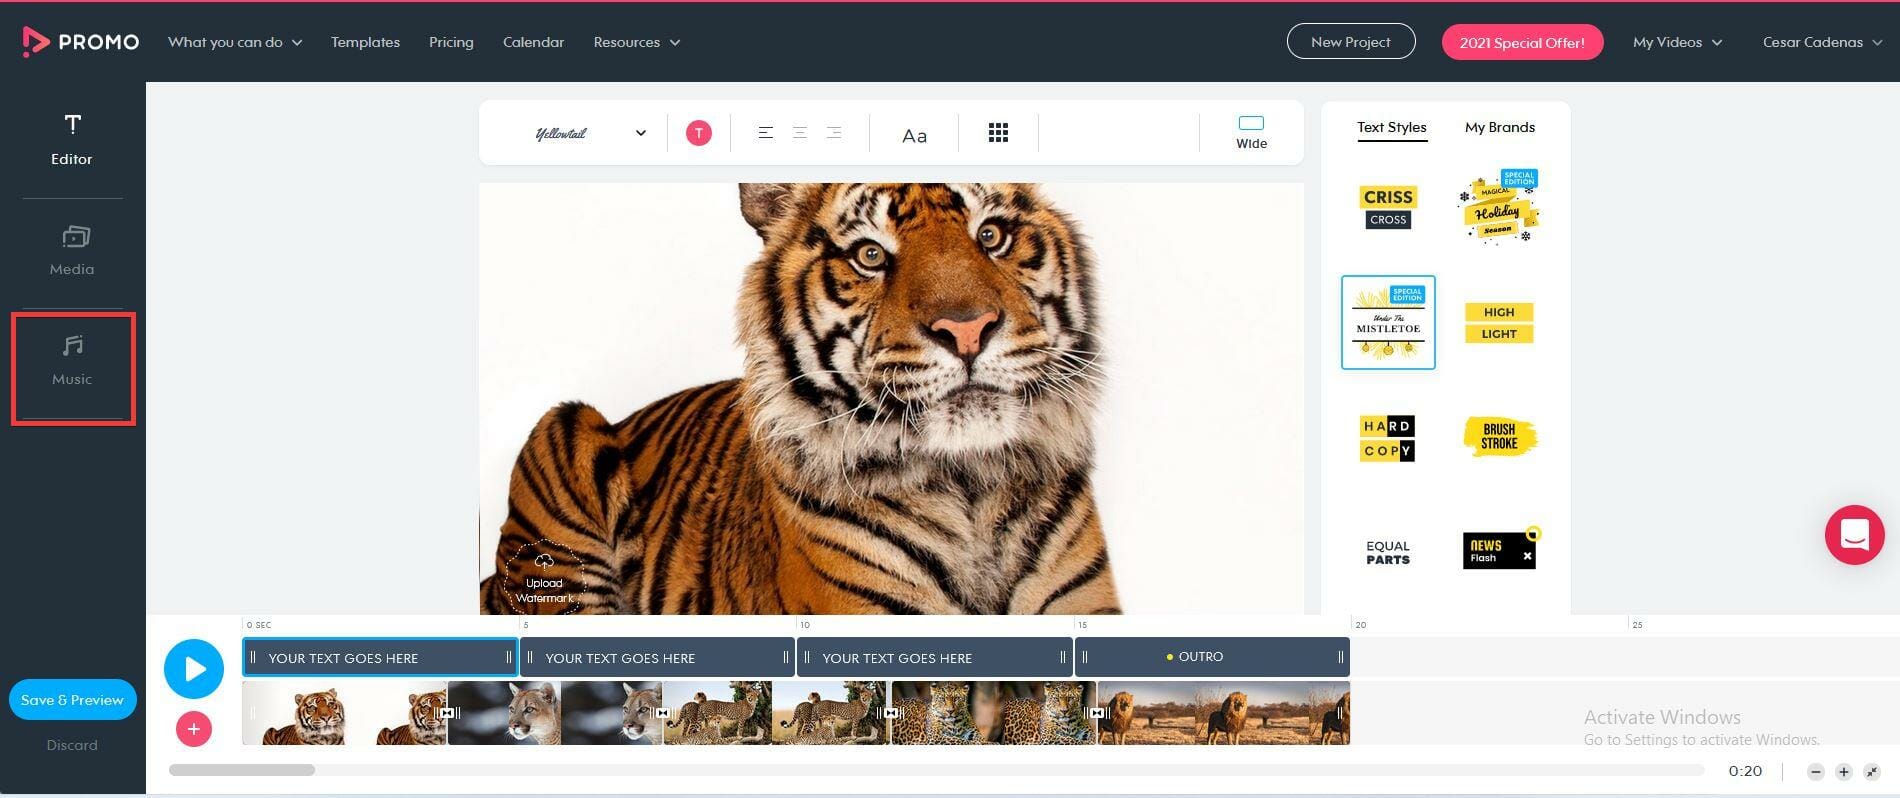Viewport: 1900px width, 798px height.
Task: Go to Templates page
Action: 365,42
